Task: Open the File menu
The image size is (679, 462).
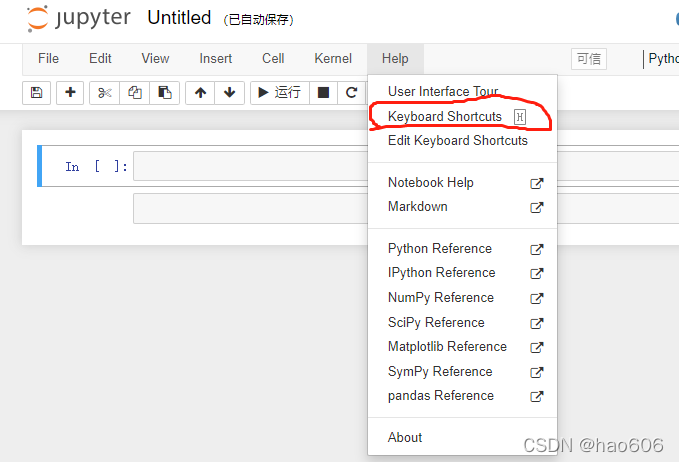Action: 48,58
